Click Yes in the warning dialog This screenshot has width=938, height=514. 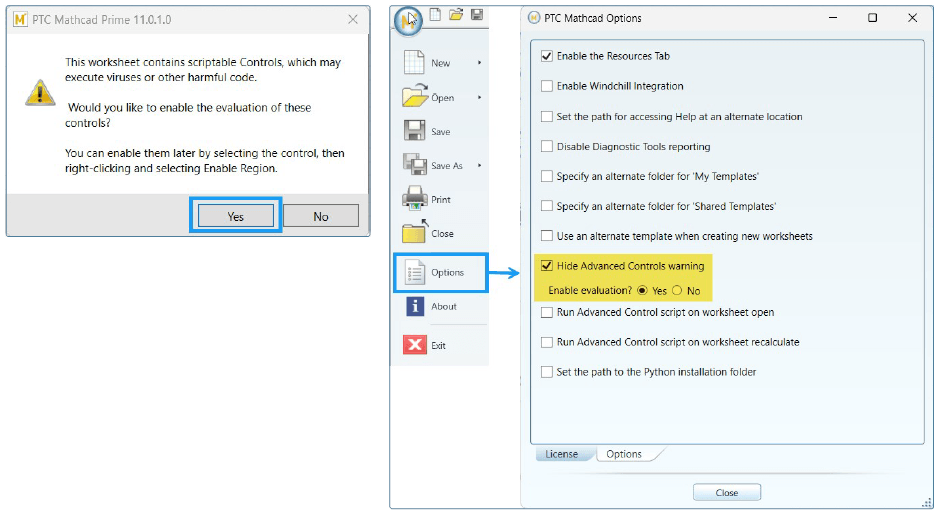(236, 216)
